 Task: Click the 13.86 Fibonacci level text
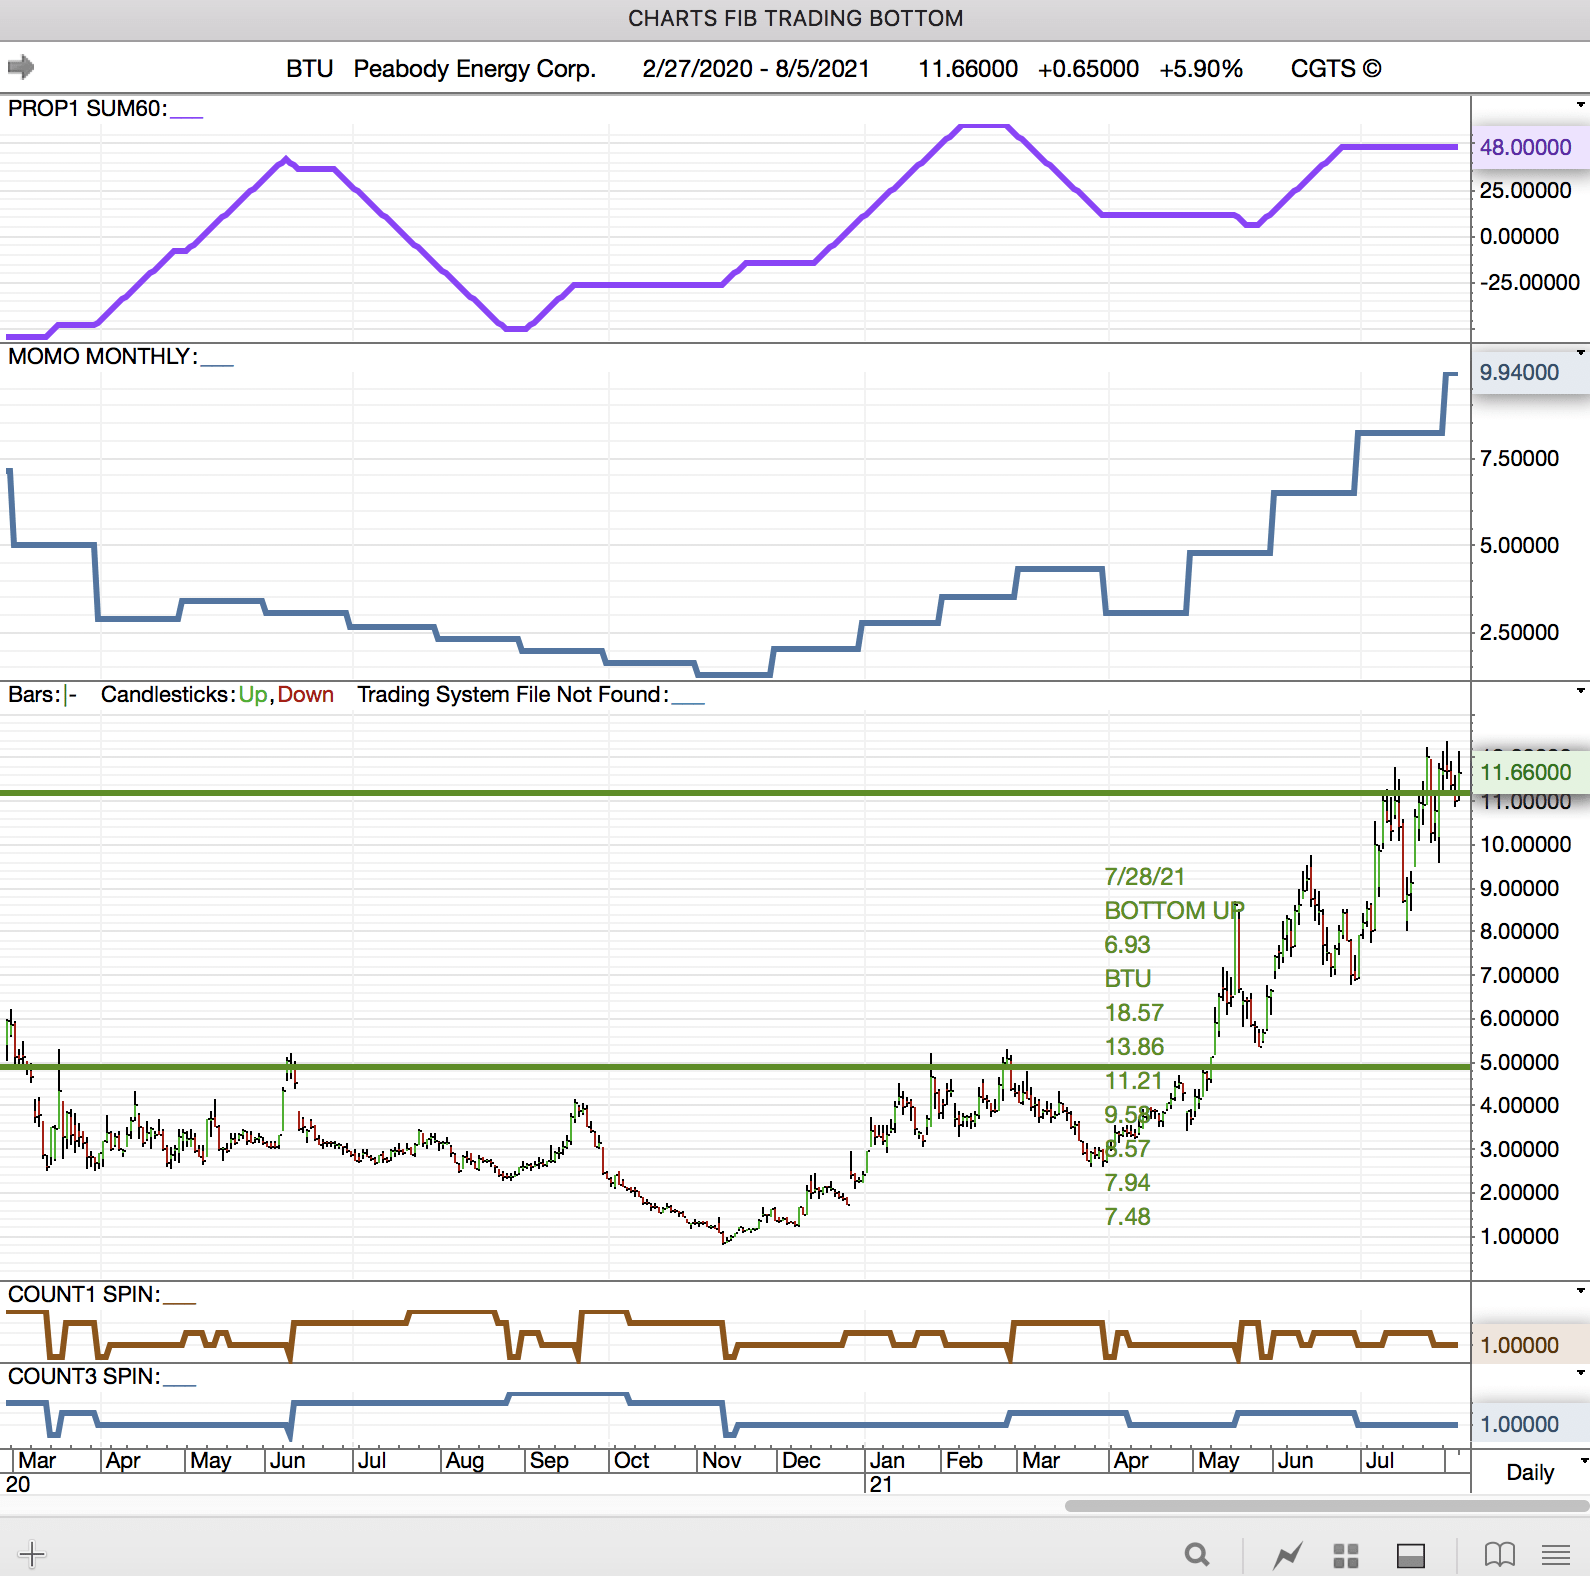pyautogui.click(x=1134, y=1047)
